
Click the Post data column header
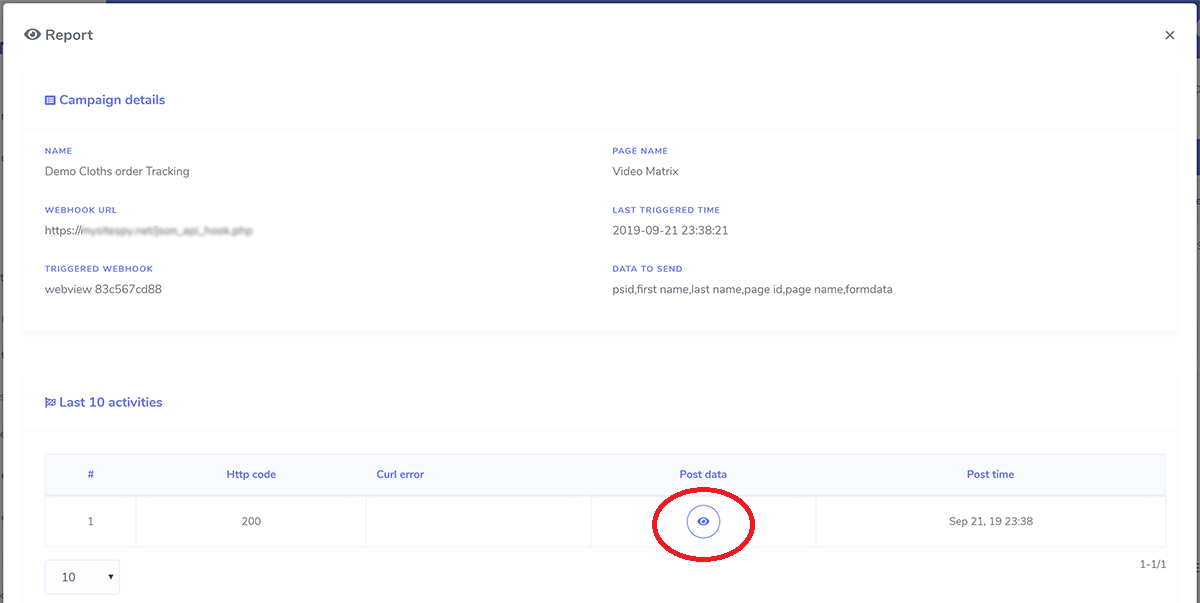(x=703, y=474)
